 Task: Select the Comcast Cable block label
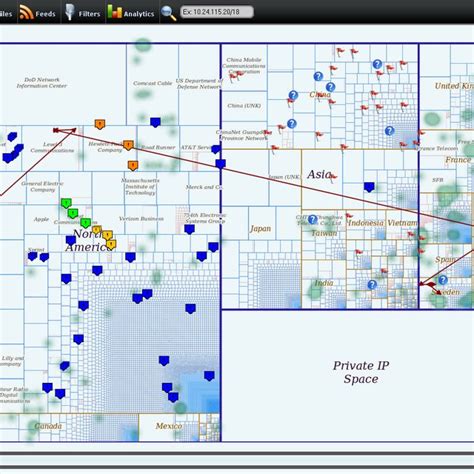153,83
